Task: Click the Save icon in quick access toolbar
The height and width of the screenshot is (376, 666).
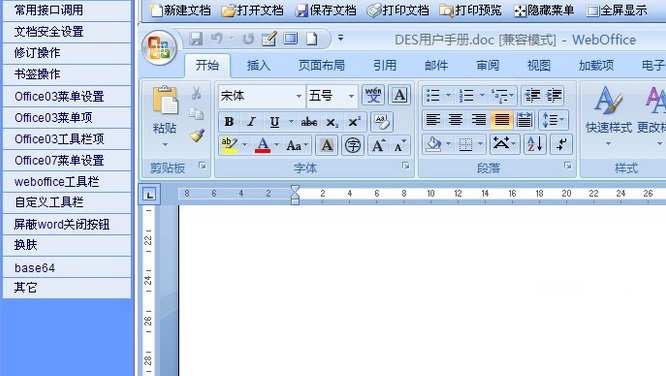Action: (195, 39)
